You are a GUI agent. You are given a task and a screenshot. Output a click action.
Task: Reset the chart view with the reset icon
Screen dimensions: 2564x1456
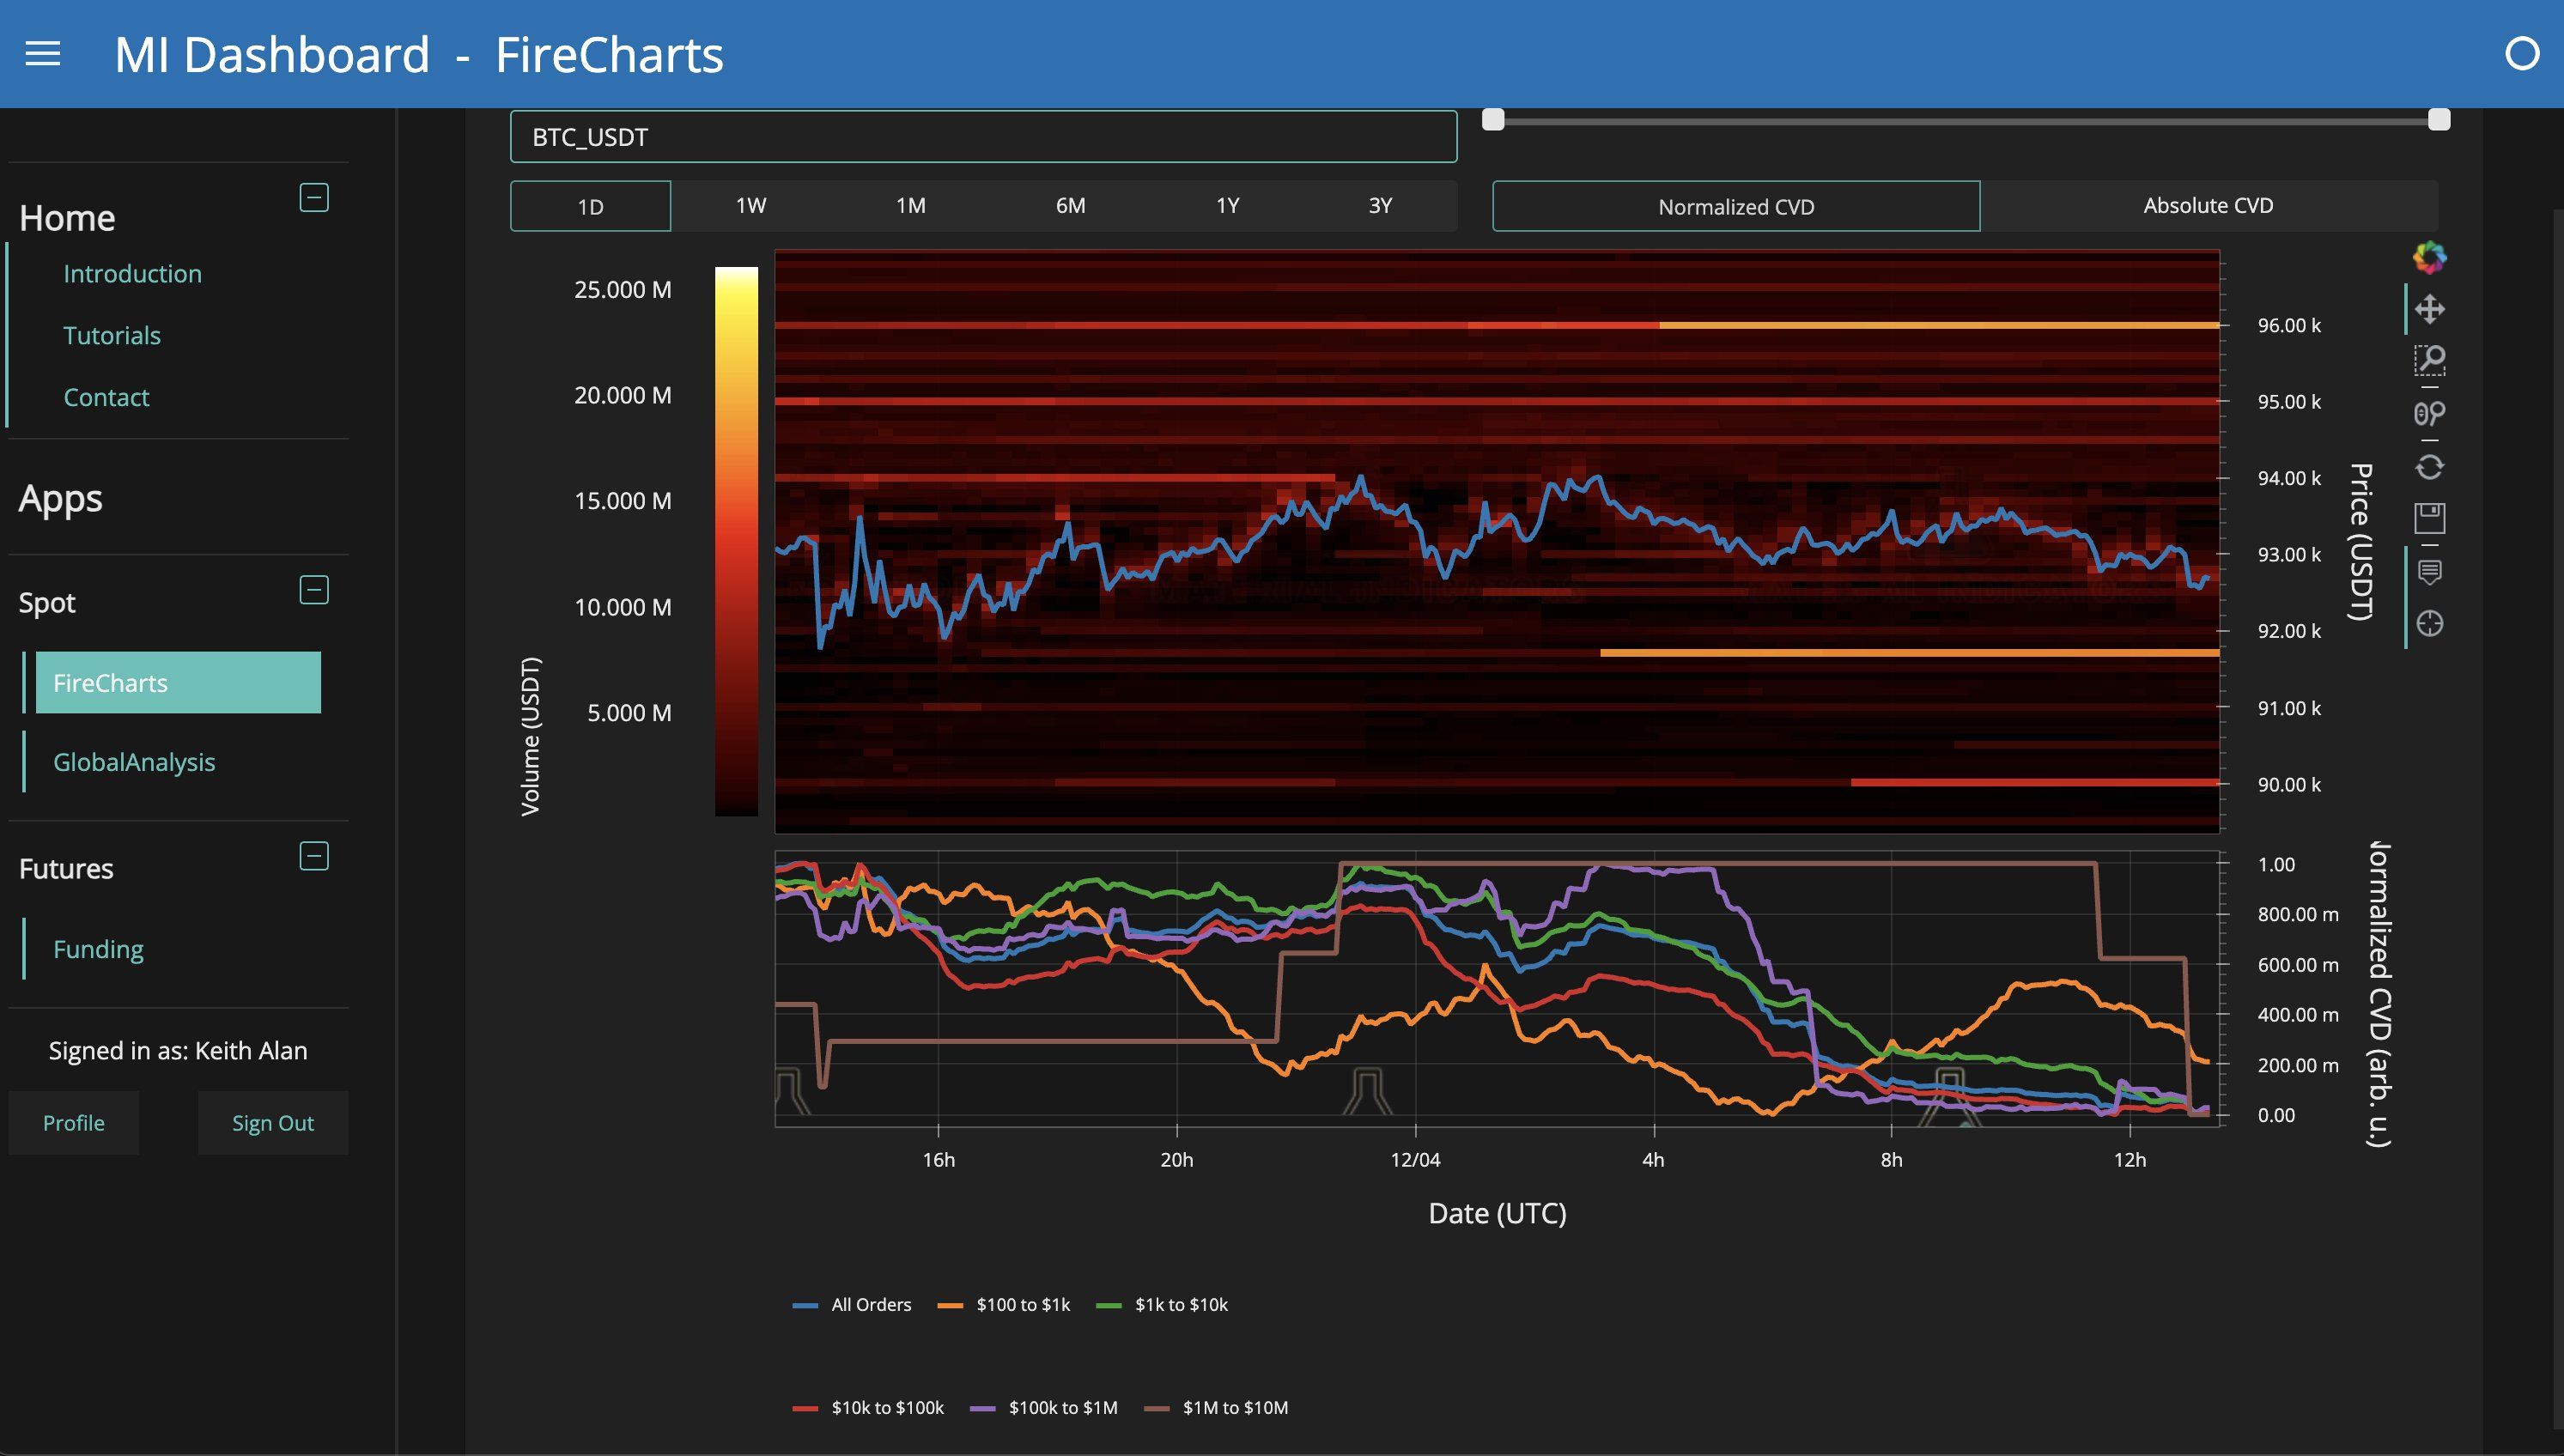point(2432,467)
